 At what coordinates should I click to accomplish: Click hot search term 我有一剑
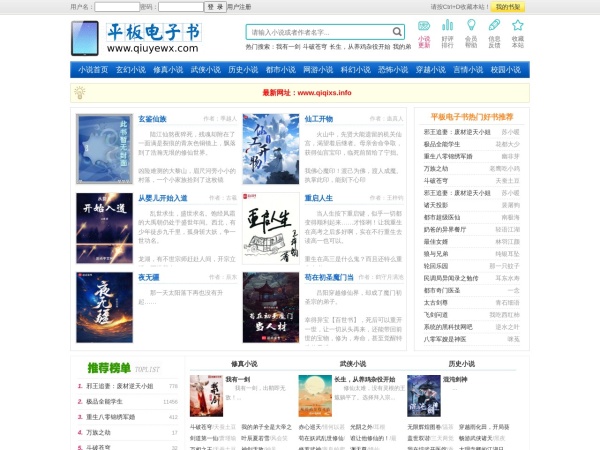(288, 47)
